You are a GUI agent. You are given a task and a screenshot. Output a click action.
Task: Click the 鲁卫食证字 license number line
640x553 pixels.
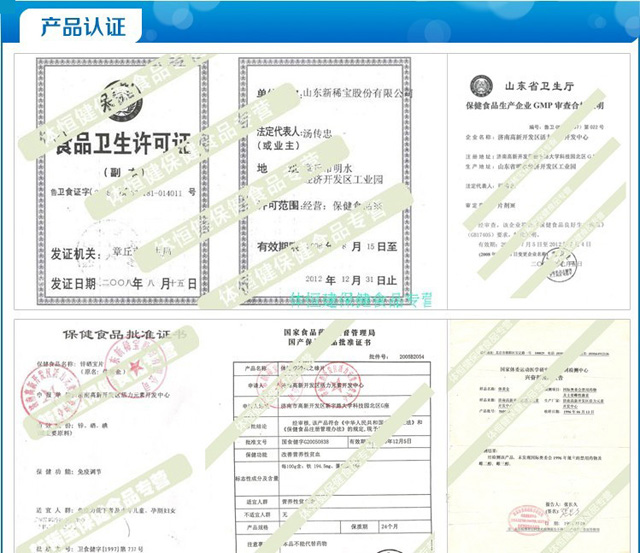[x=123, y=192]
